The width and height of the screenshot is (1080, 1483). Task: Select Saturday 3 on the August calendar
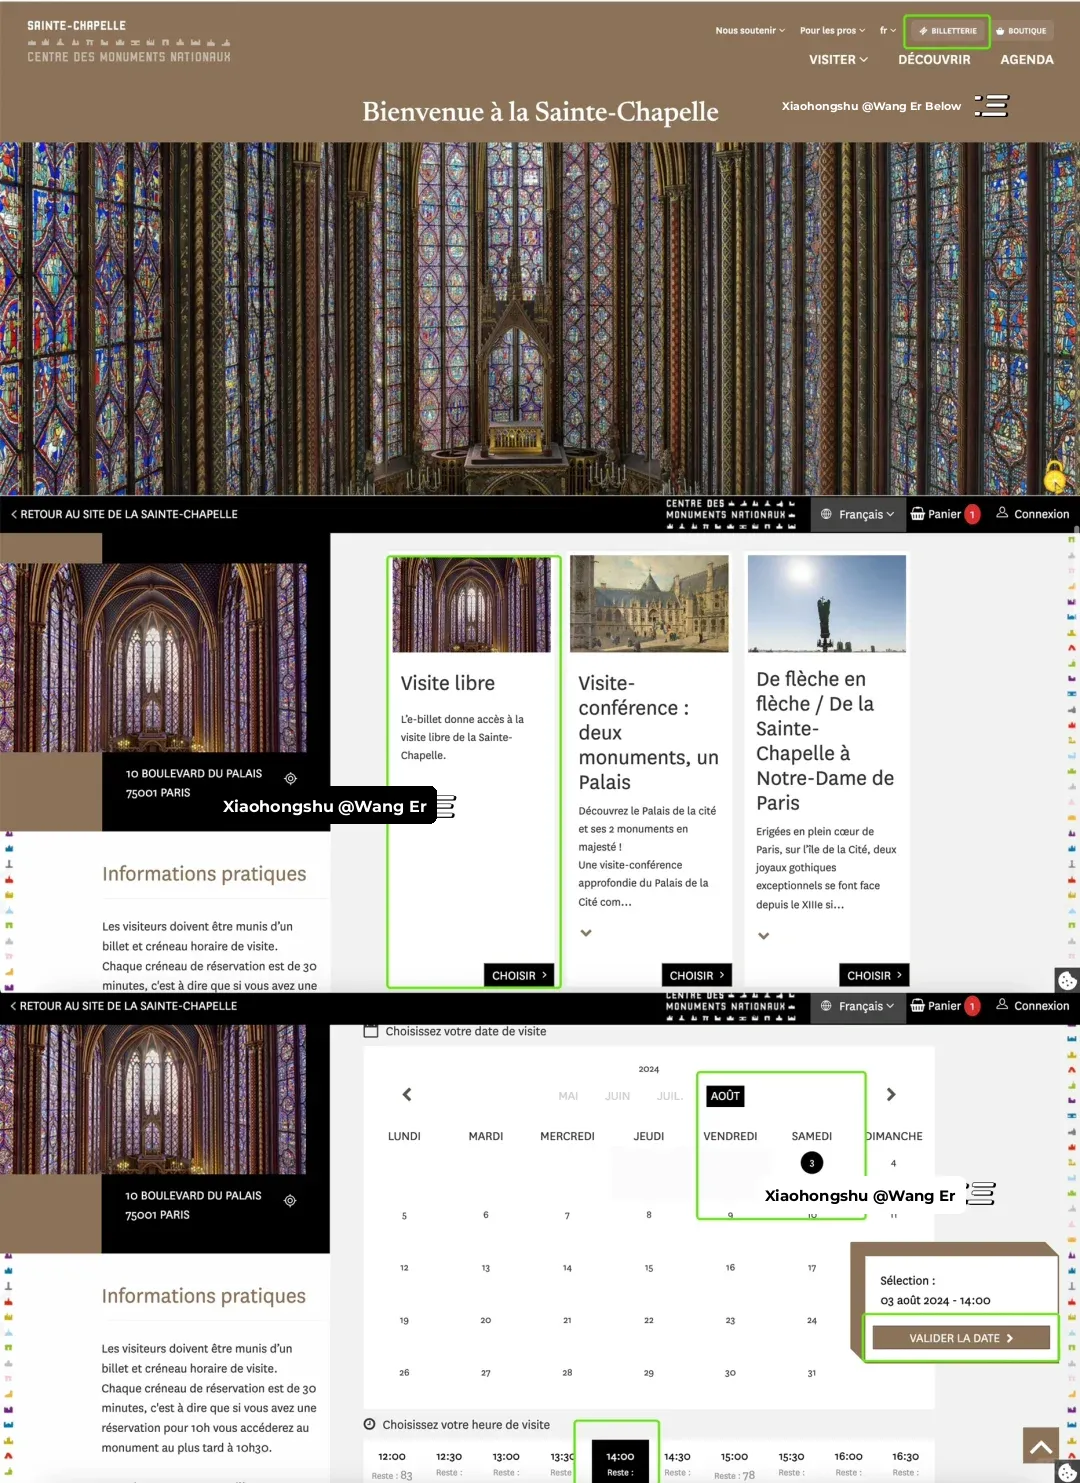click(x=811, y=1162)
